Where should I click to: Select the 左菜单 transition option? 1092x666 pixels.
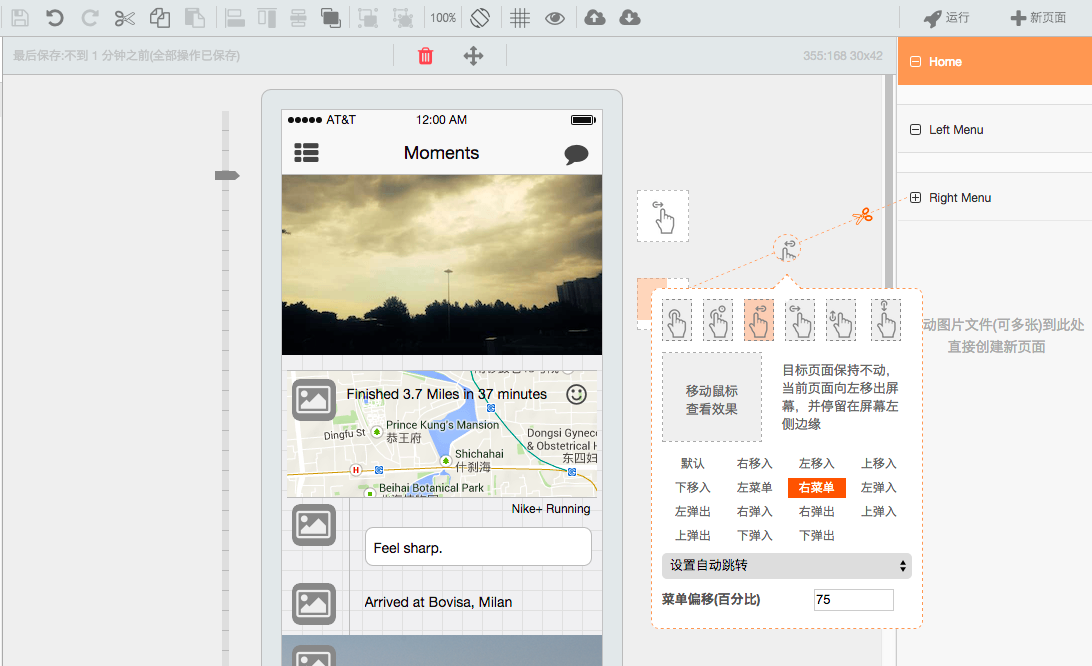[x=754, y=488]
